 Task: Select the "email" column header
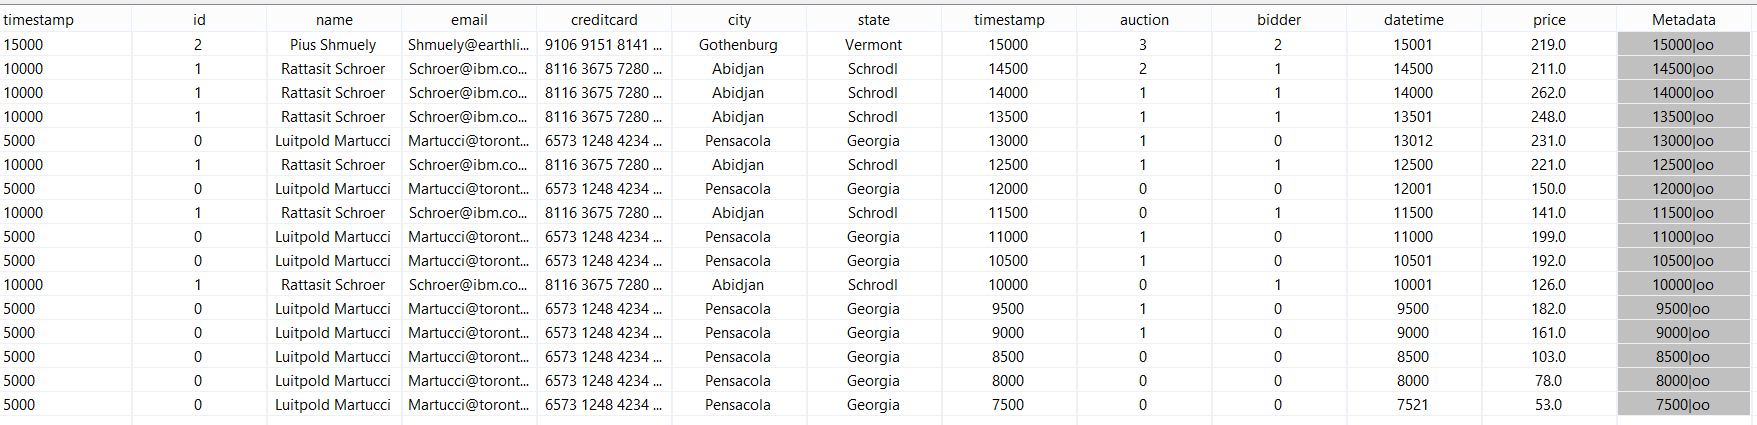469,20
